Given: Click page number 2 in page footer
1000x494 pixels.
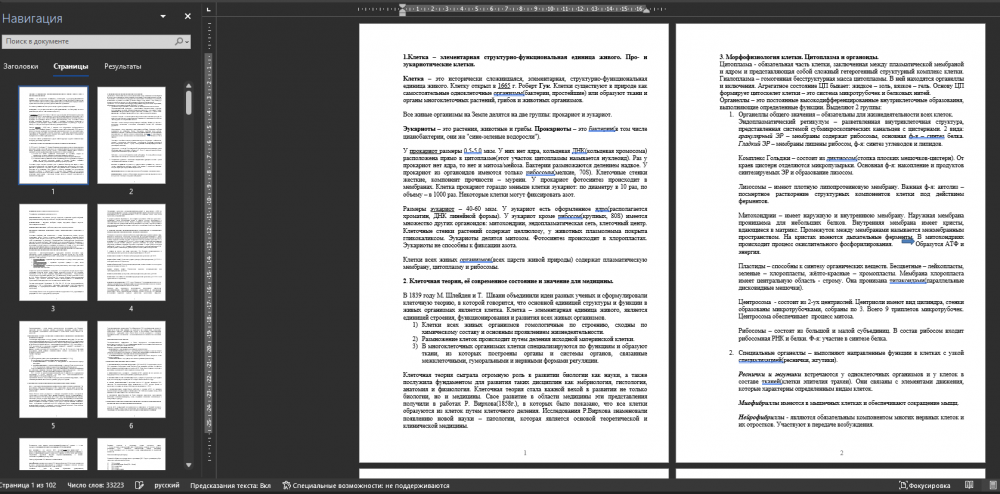Looking at the screenshot, I should pos(841,453).
